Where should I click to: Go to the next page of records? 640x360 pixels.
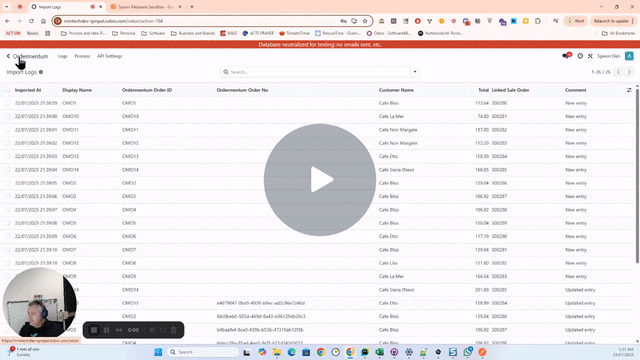coord(629,72)
